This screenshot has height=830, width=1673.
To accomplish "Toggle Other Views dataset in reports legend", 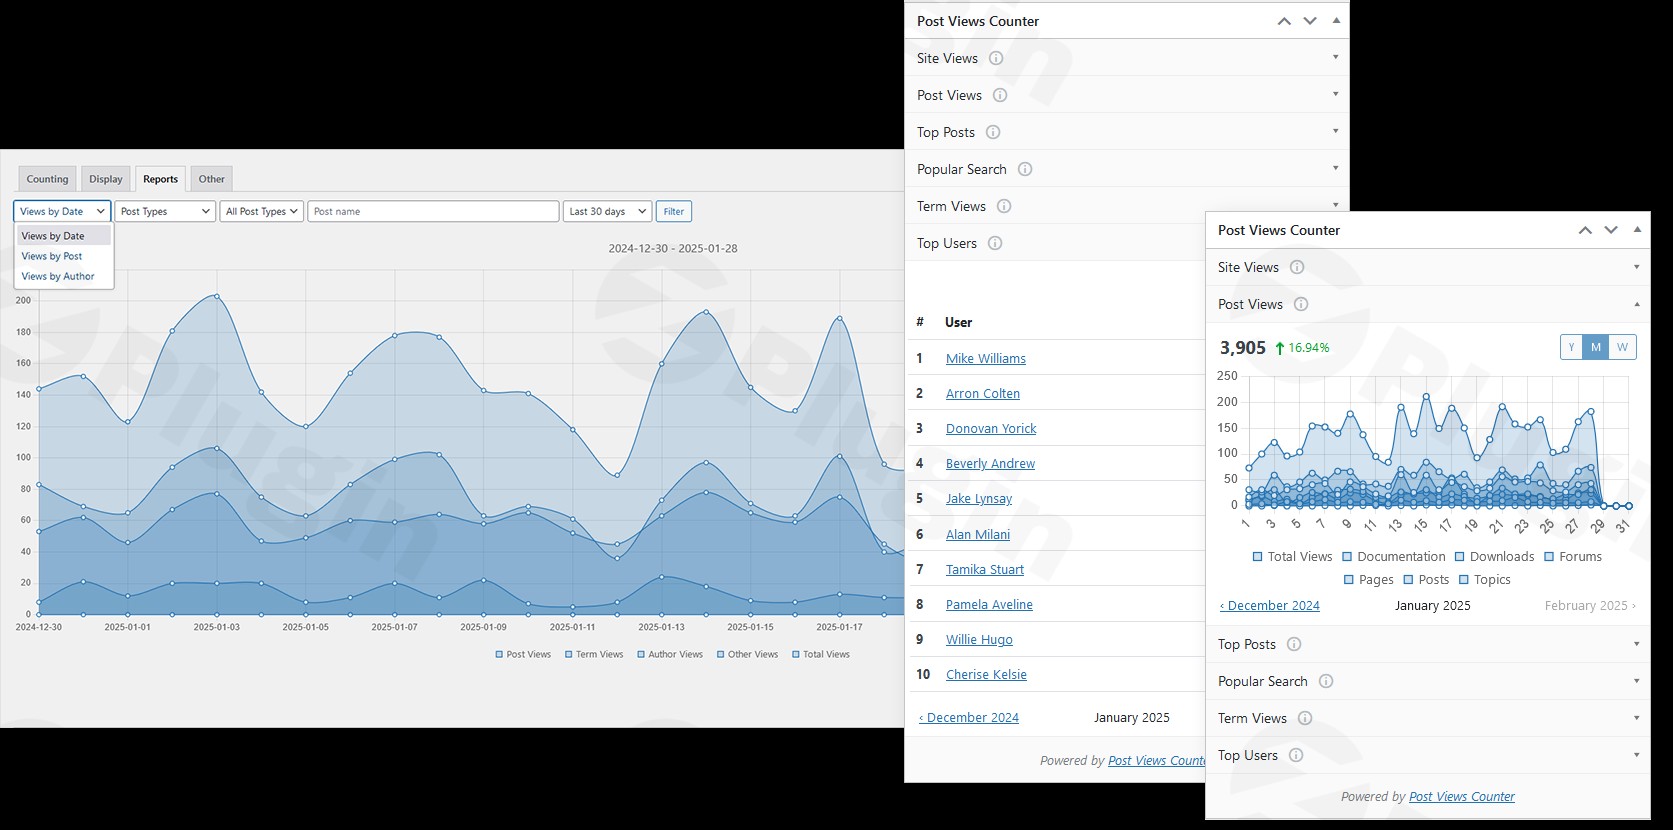I will (747, 654).
